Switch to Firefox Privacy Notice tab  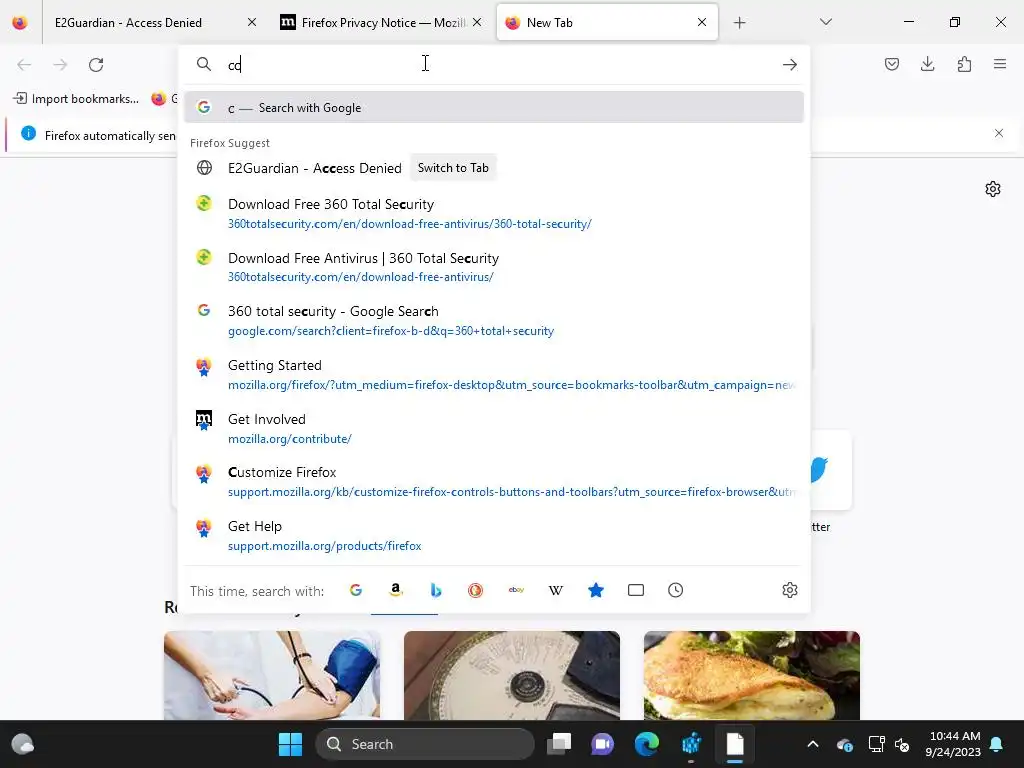point(382,23)
